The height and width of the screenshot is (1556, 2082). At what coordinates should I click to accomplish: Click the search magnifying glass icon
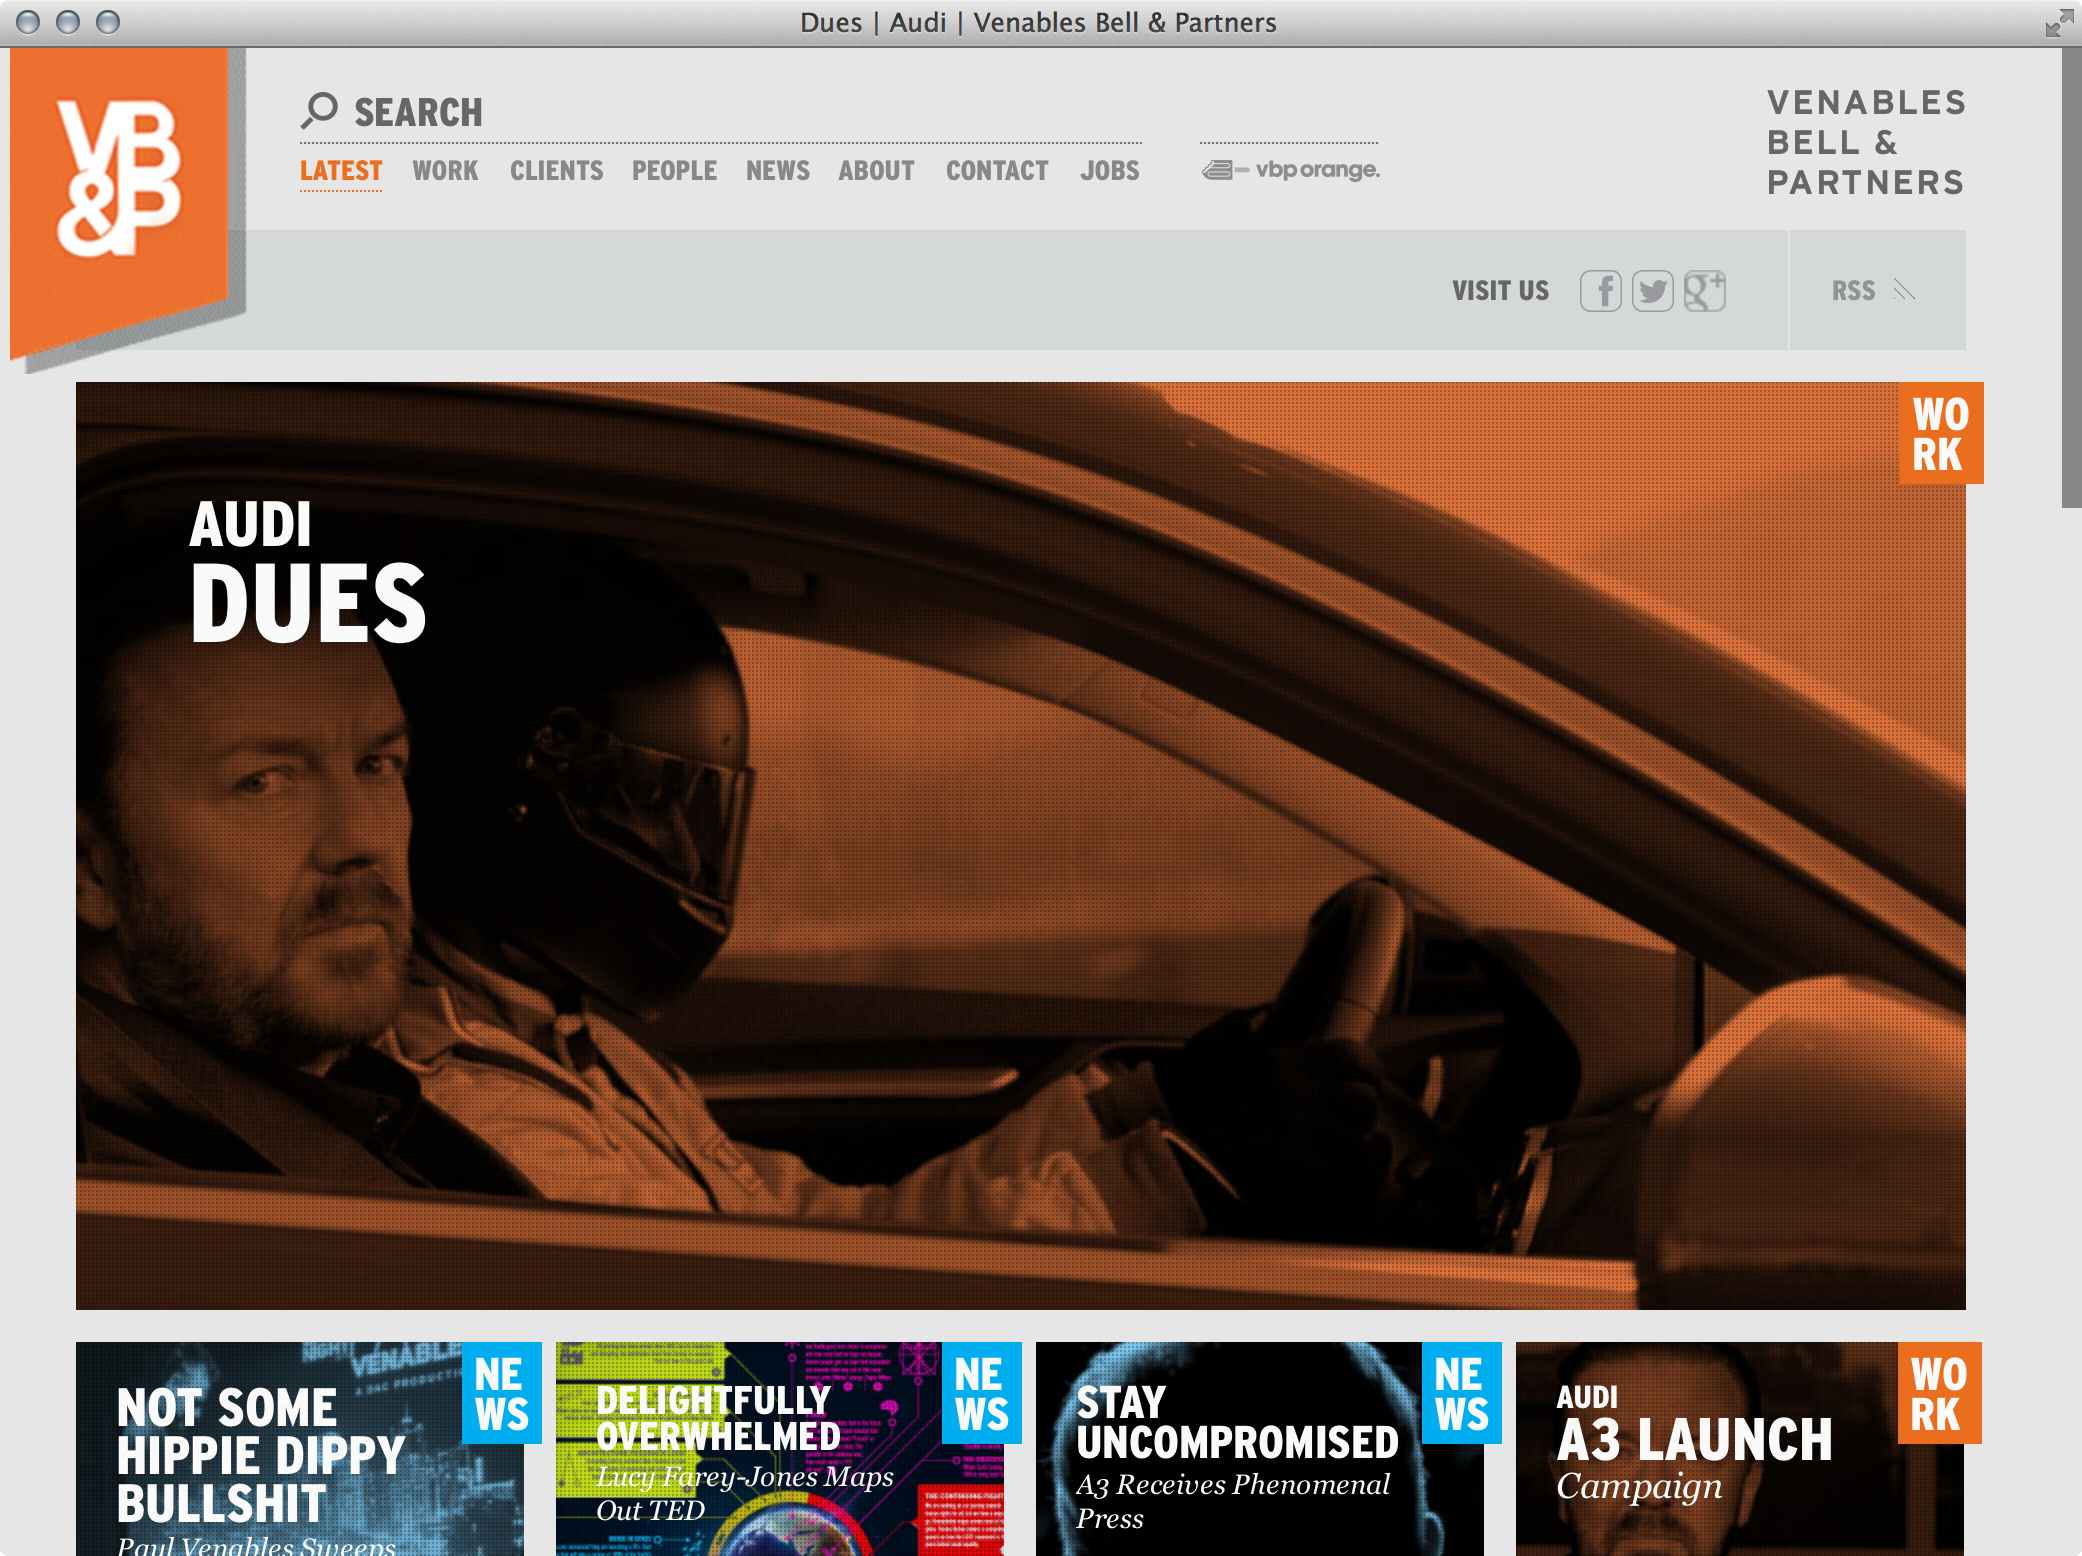[x=319, y=110]
